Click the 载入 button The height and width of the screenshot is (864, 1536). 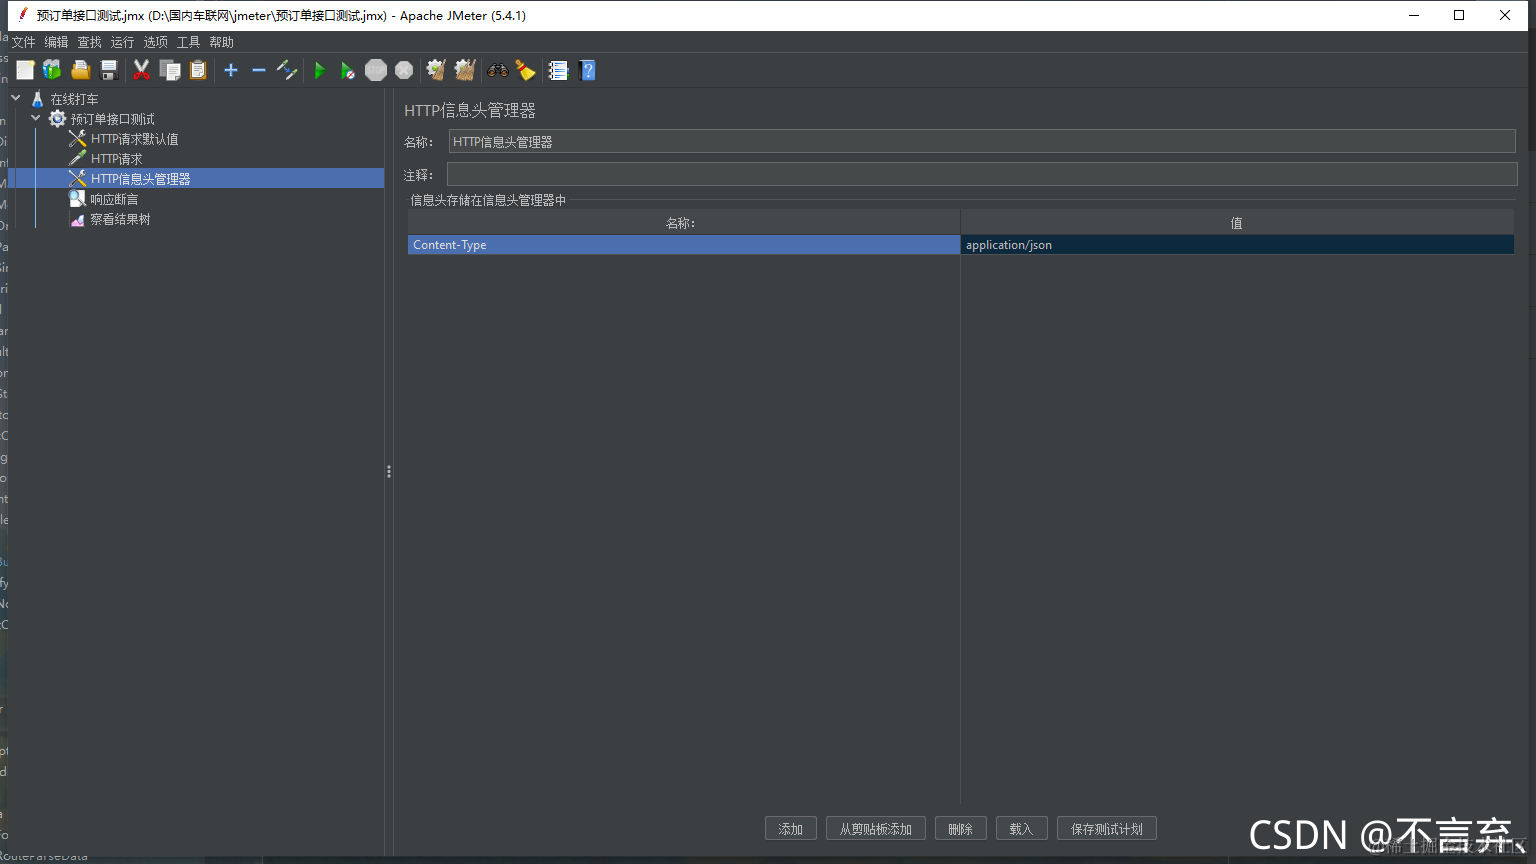(x=1021, y=829)
